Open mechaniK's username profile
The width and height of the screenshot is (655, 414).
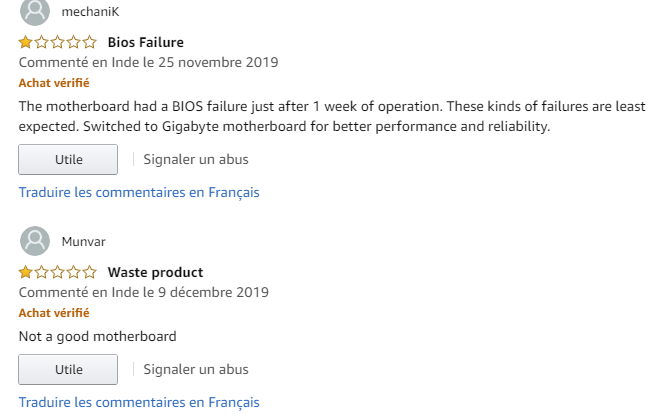(x=89, y=12)
